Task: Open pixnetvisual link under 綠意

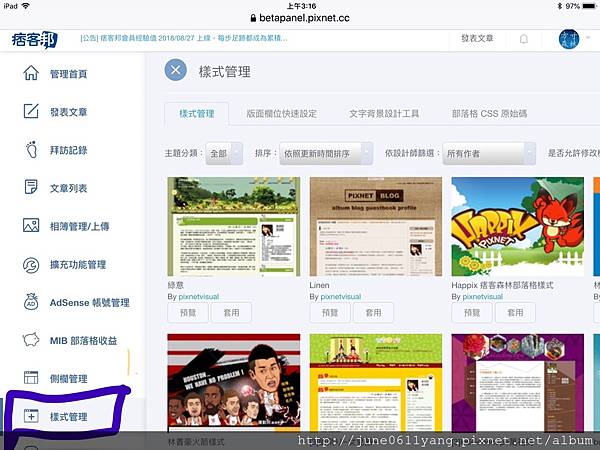Action: (x=199, y=297)
